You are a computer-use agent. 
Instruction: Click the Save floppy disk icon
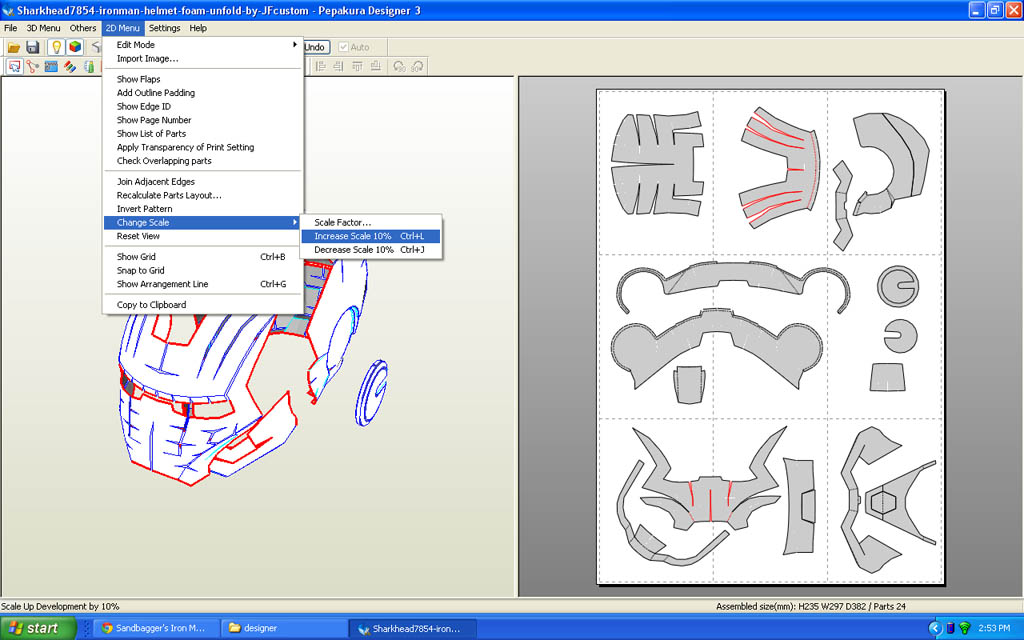(33, 47)
